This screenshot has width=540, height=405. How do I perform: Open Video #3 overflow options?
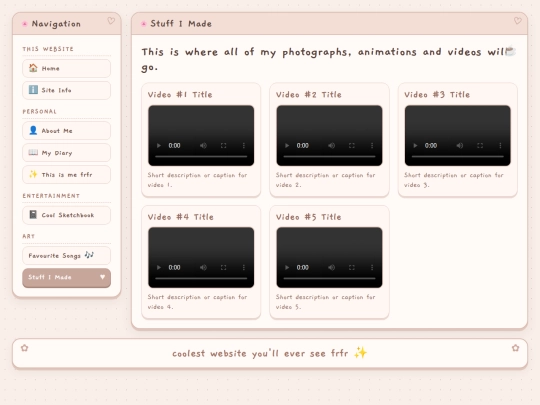[x=500, y=146]
